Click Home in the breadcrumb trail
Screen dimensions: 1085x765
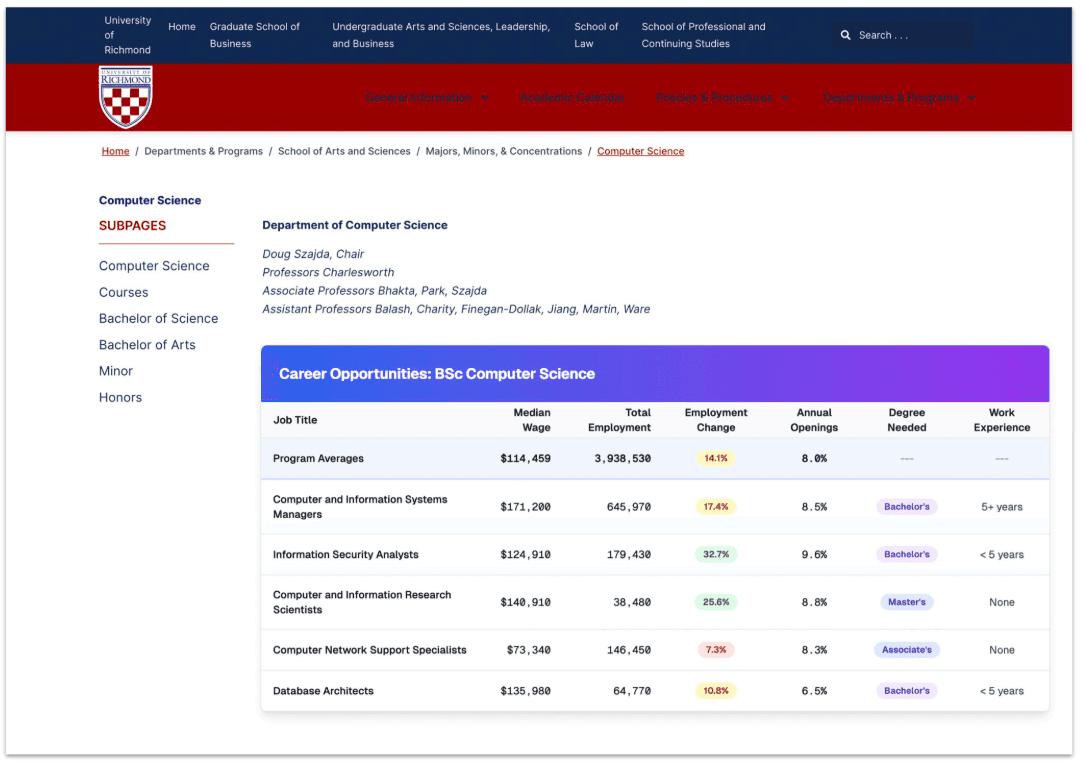(x=115, y=151)
